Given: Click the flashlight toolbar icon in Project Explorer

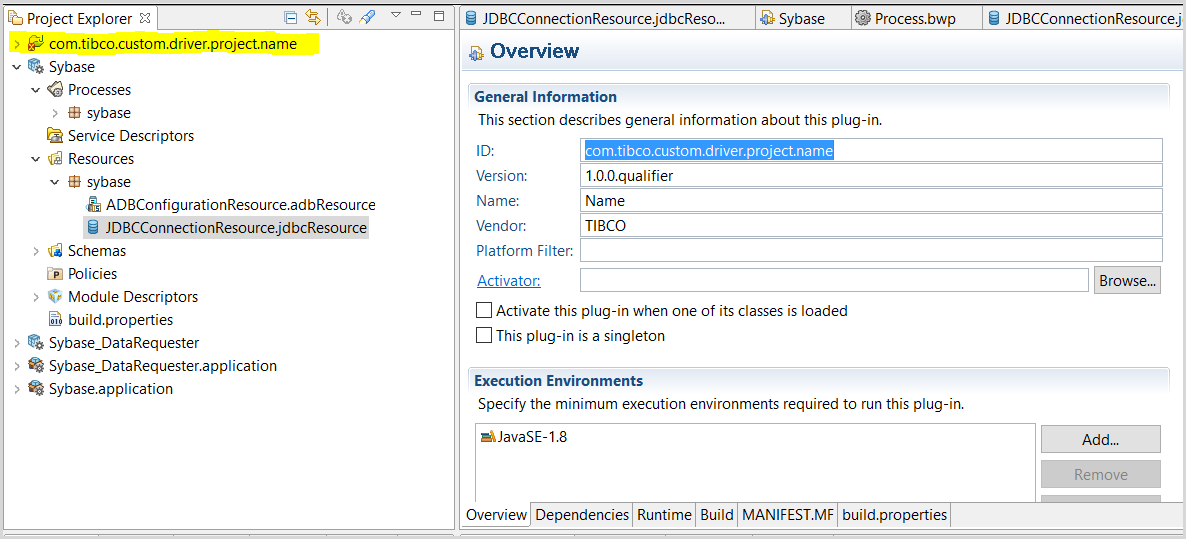Looking at the screenshot, I should coord(367,17).
